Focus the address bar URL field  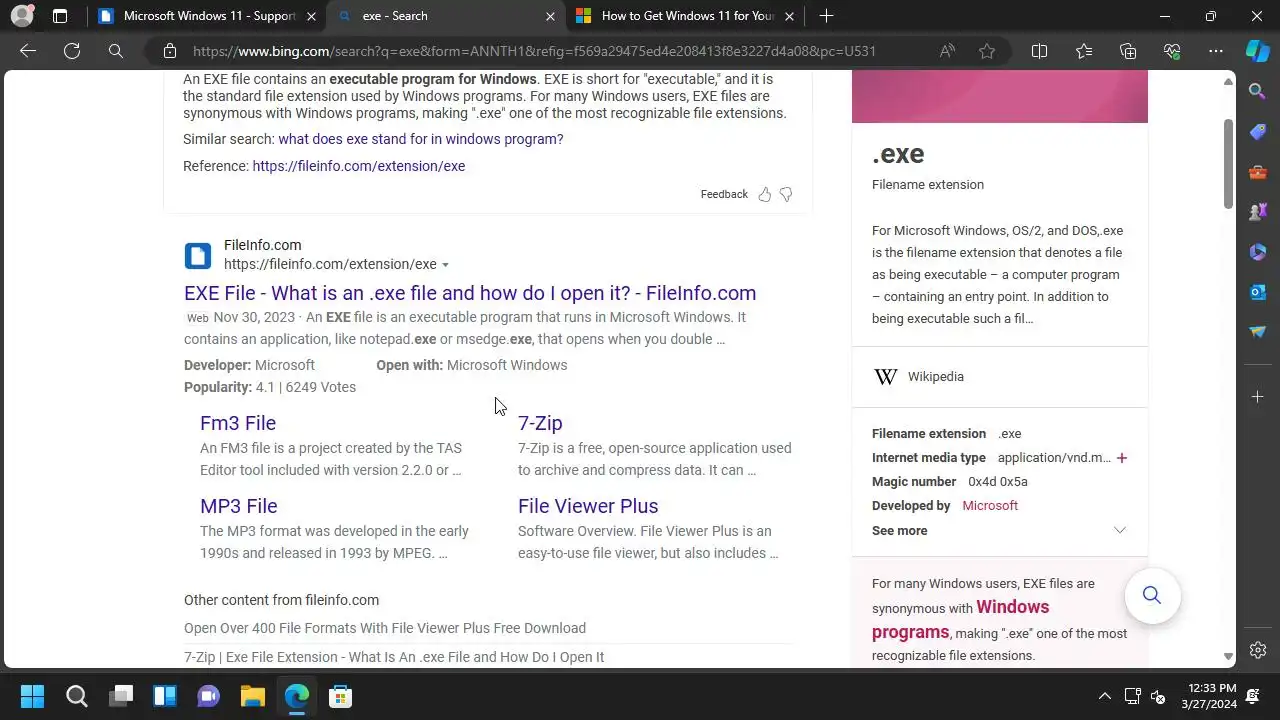click(x=534, y=51)
